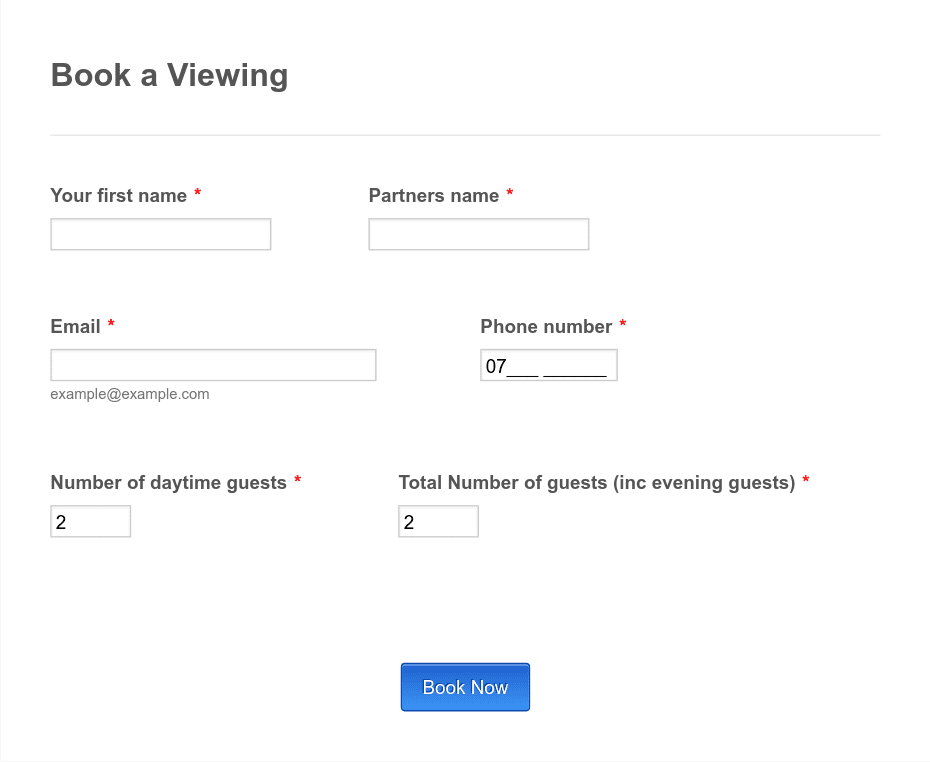
Task: Focus the Your first name input field
Action: (161, 234)
